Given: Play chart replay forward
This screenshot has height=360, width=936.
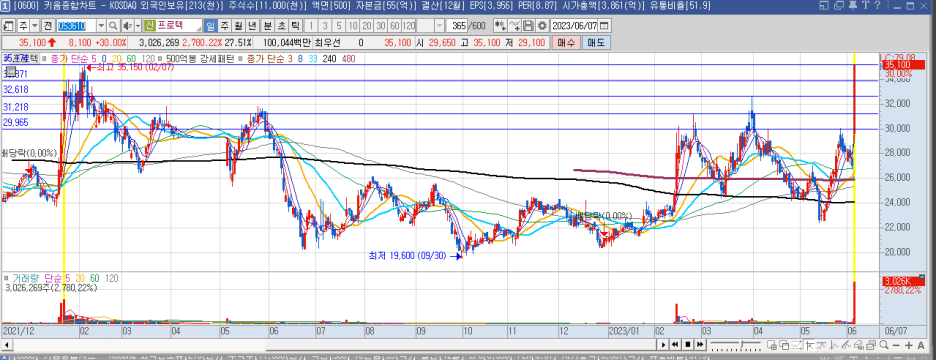Looking at the screenshot, I should coord(663,344).
